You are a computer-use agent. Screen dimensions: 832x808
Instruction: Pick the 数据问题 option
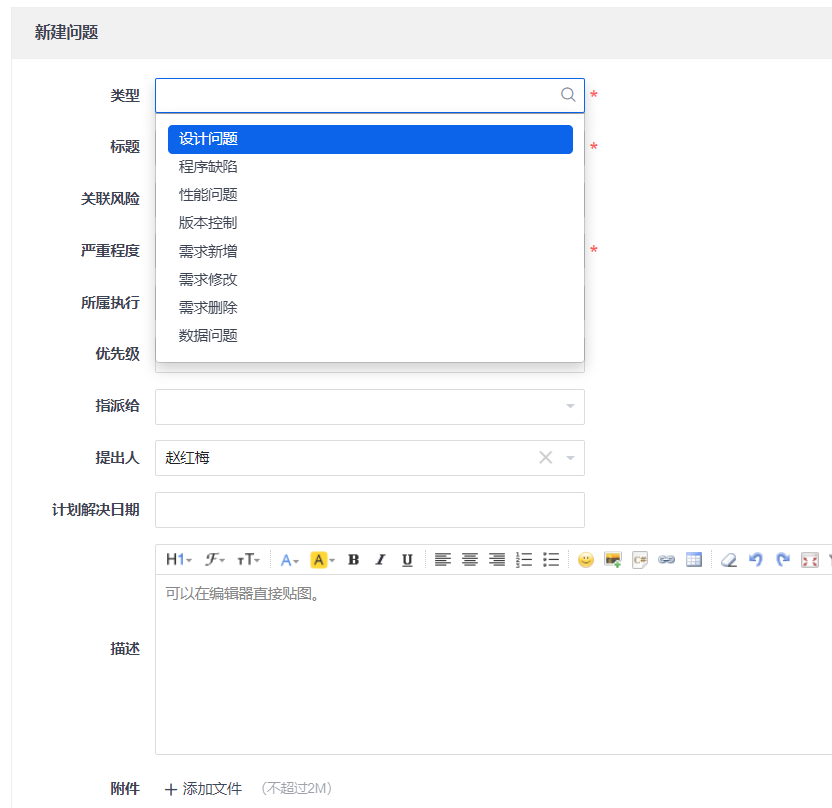[x=208, y=335]
